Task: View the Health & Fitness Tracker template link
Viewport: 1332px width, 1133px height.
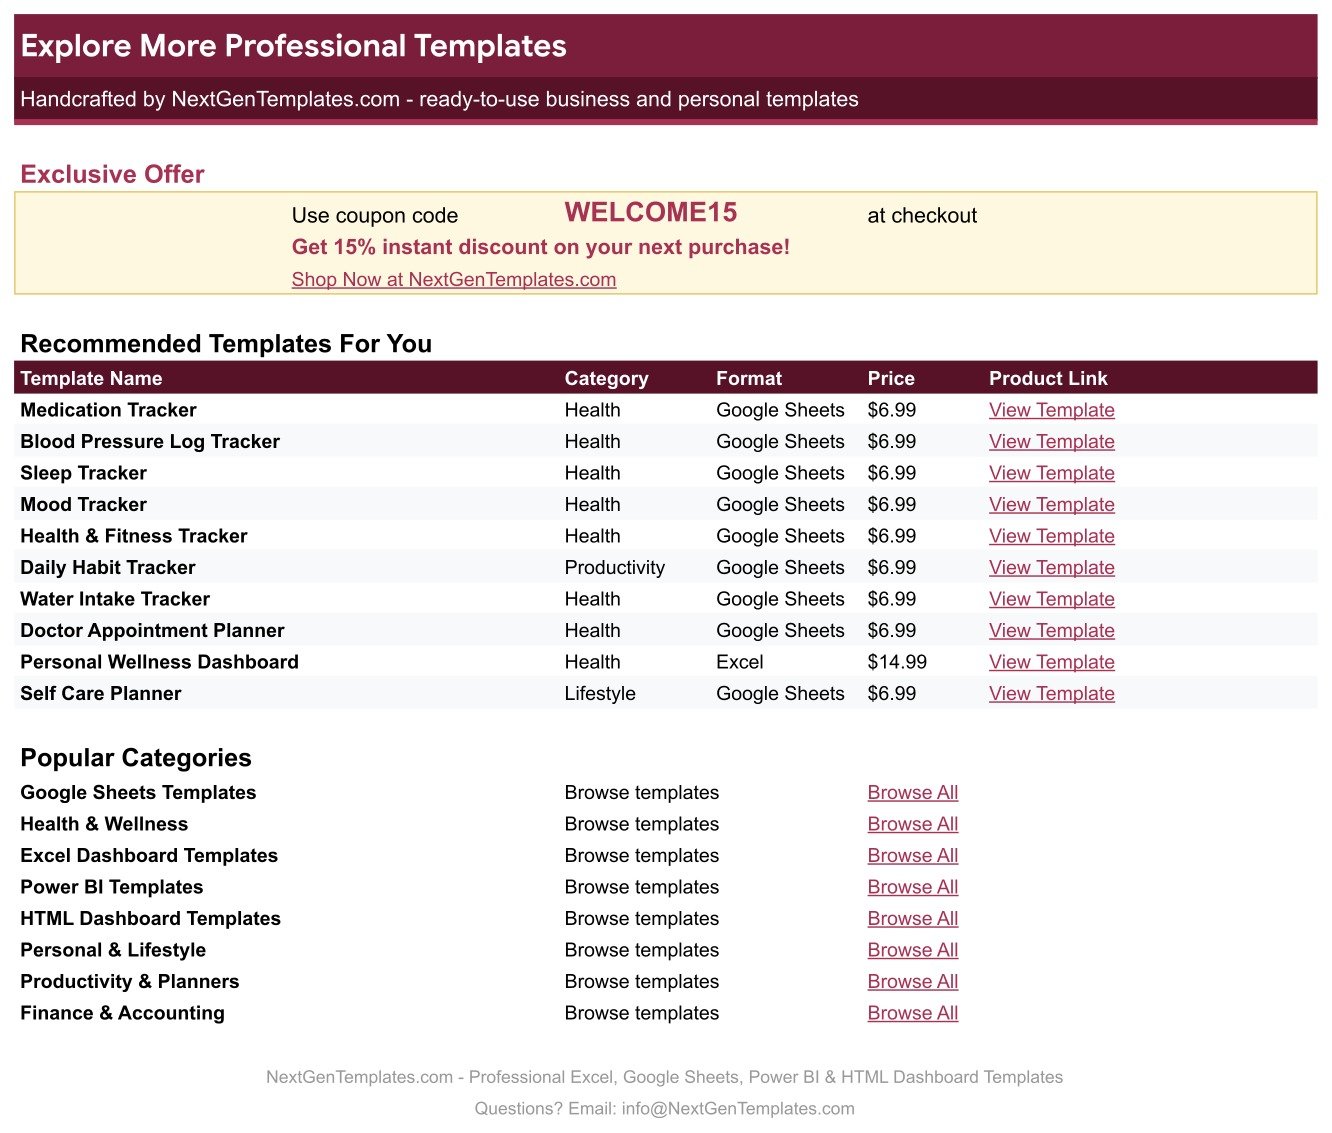Action: [1051, 536]
